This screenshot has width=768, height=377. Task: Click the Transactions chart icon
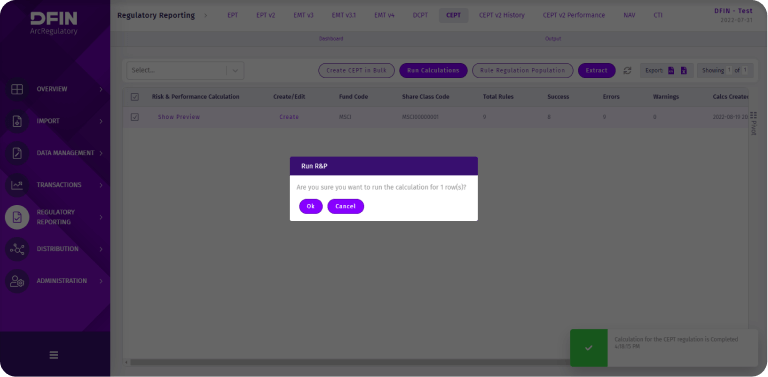coord(17,185)
